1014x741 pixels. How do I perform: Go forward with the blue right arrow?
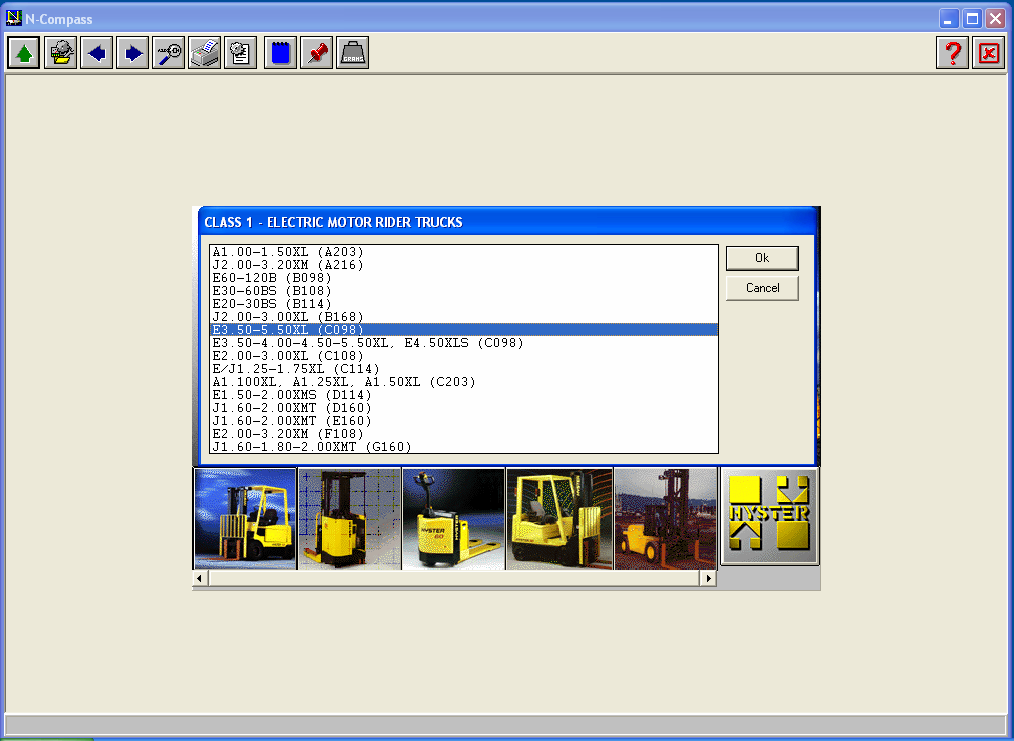pyautogui.click(x=133, y=52)
